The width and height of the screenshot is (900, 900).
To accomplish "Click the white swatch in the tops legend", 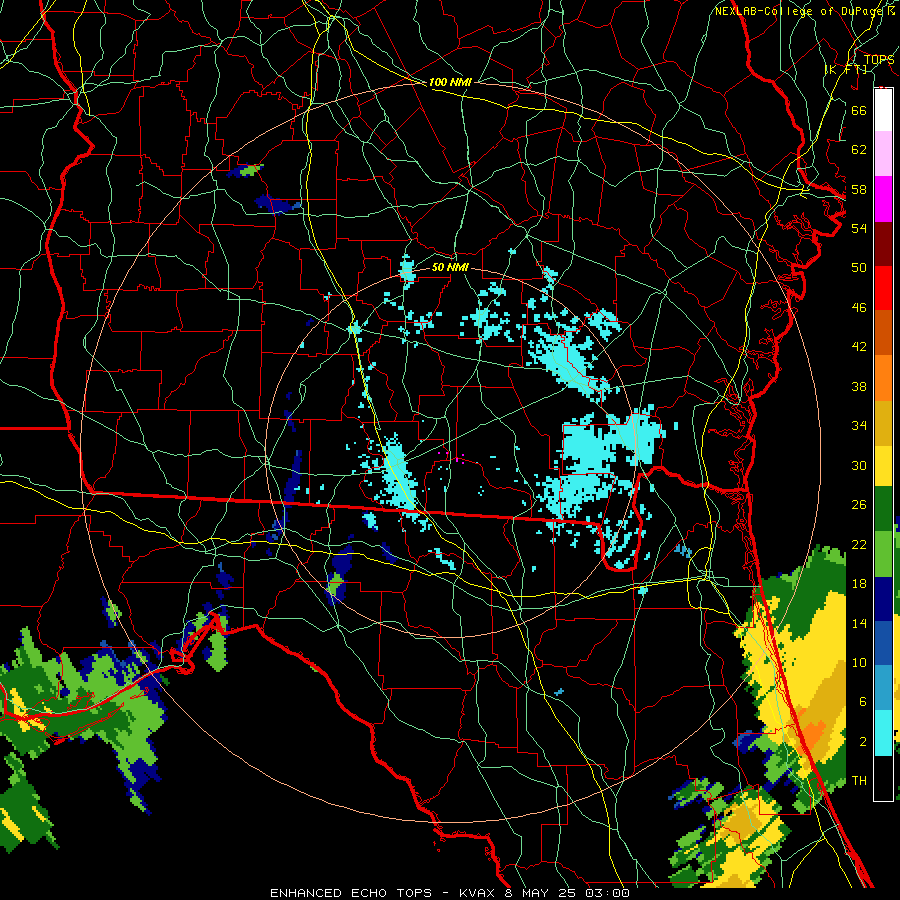I will point(883,110).
